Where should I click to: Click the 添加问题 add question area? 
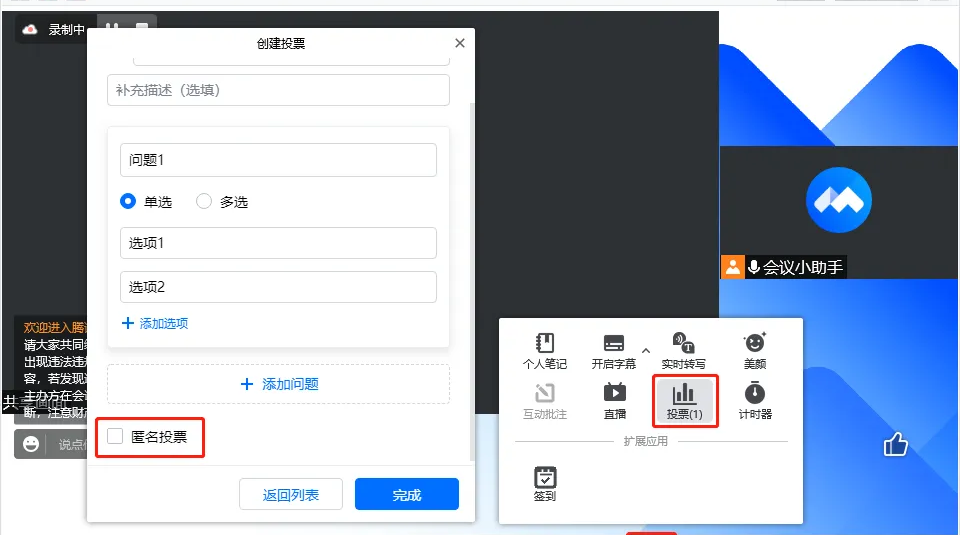[x=278, y=384]
